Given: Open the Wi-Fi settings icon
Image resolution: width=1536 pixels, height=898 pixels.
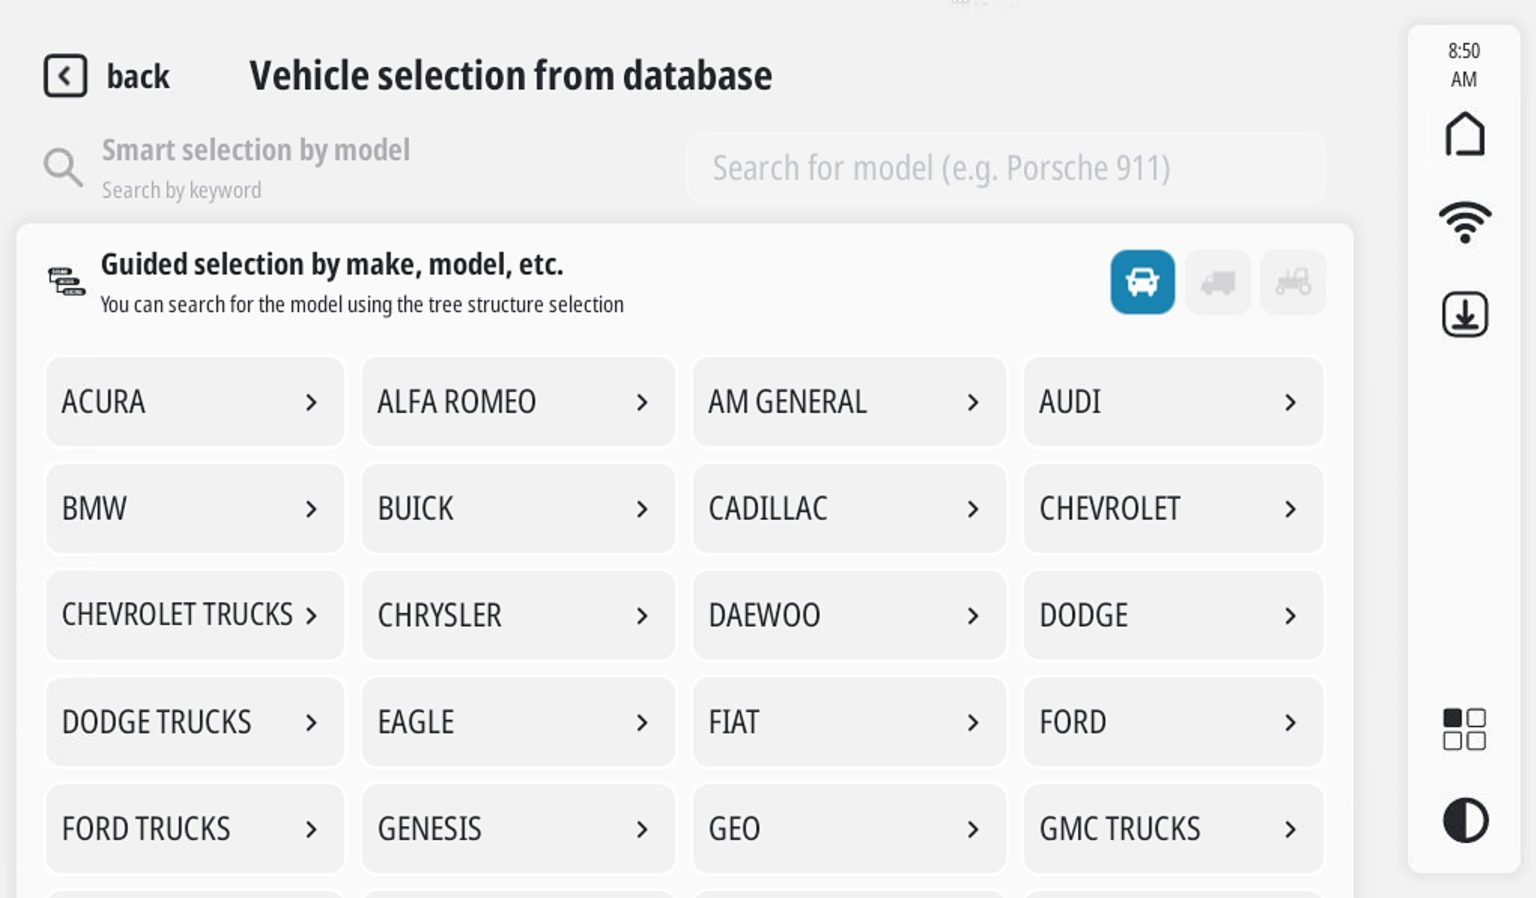Looking at the screenshot, I should [1464, 221].
